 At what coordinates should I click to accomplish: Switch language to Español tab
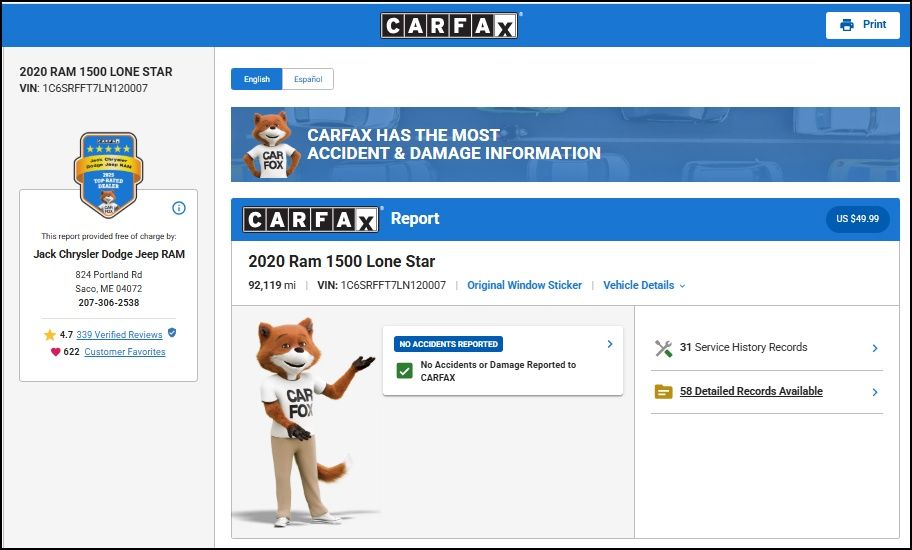pyautogui.click(x=308, y=79)
